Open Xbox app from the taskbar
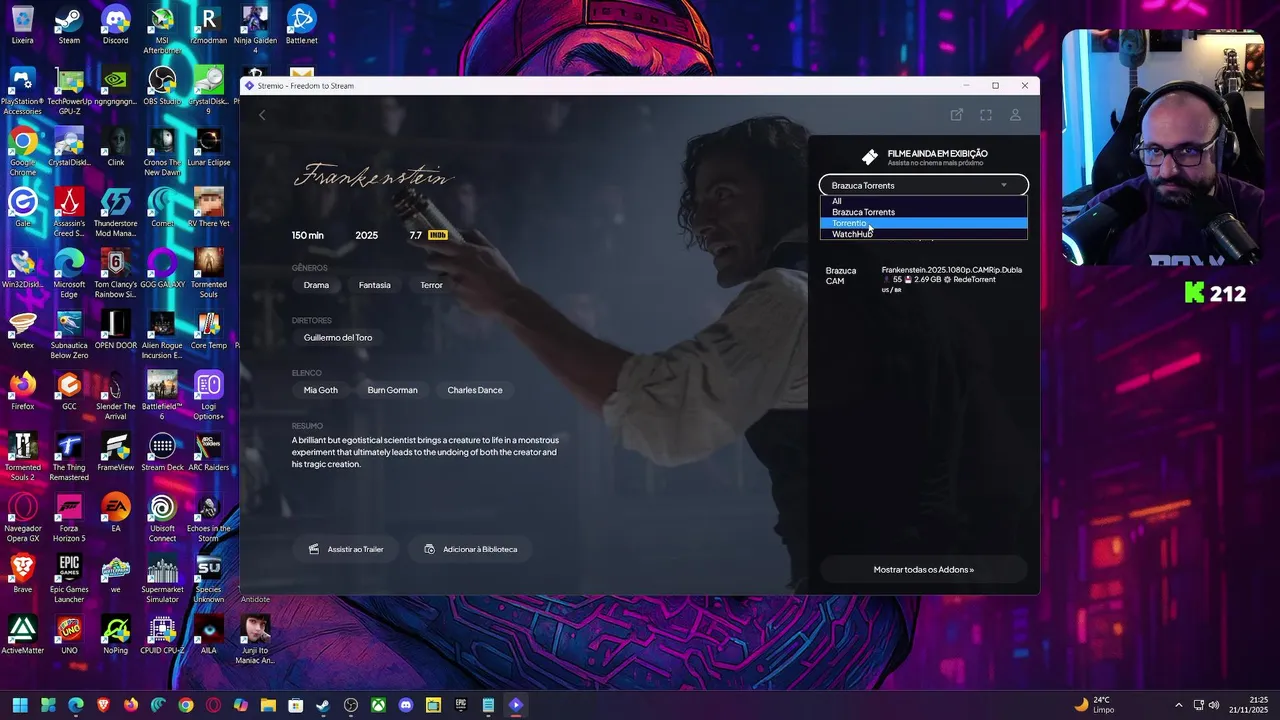Screen dimensions: 1280x720 tap(378, 705)
